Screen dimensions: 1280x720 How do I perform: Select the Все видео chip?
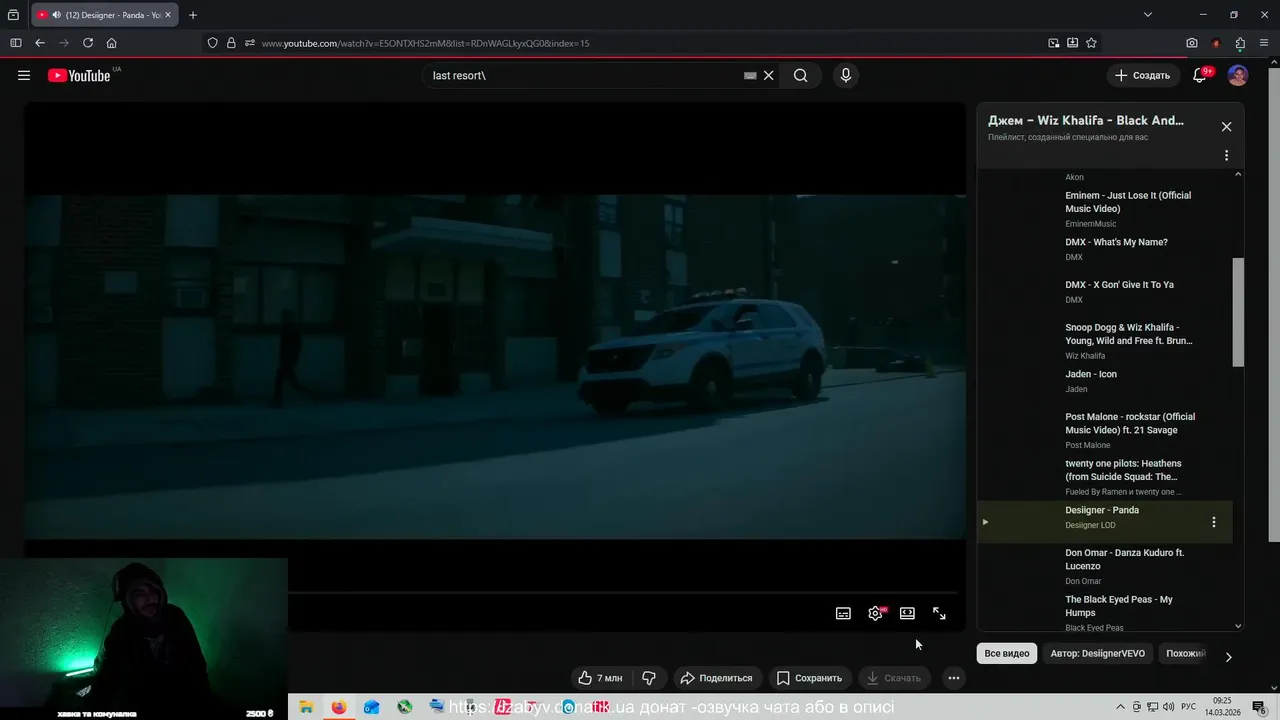tap(1007, 654)
